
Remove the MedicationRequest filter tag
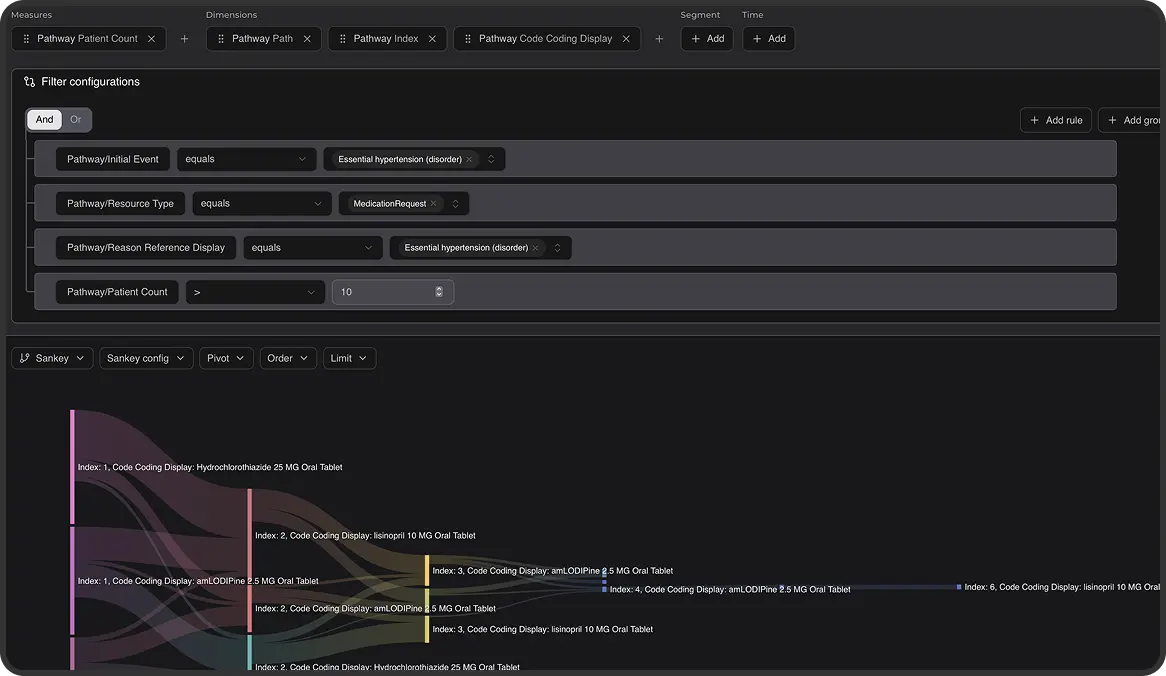(433, 204)
